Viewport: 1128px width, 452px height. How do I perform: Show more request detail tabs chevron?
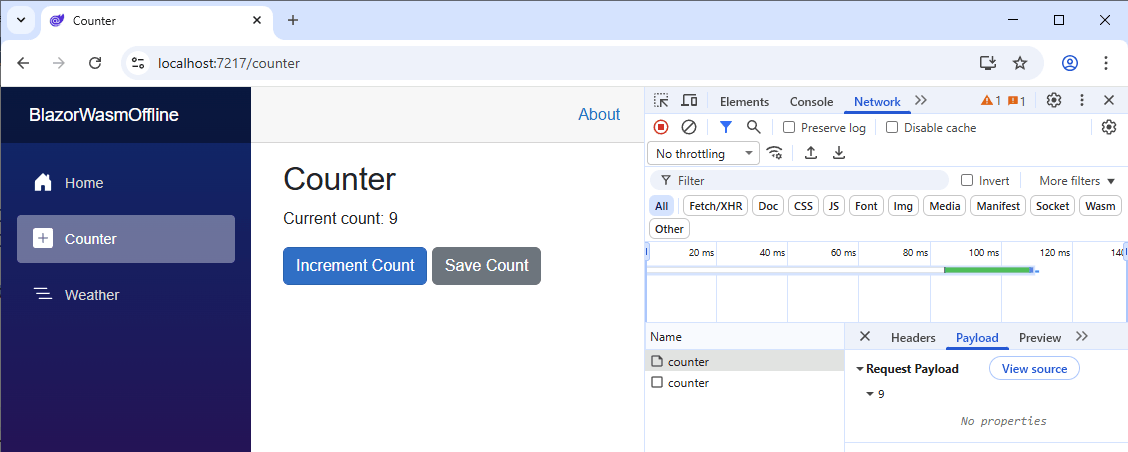[1081, 337]
